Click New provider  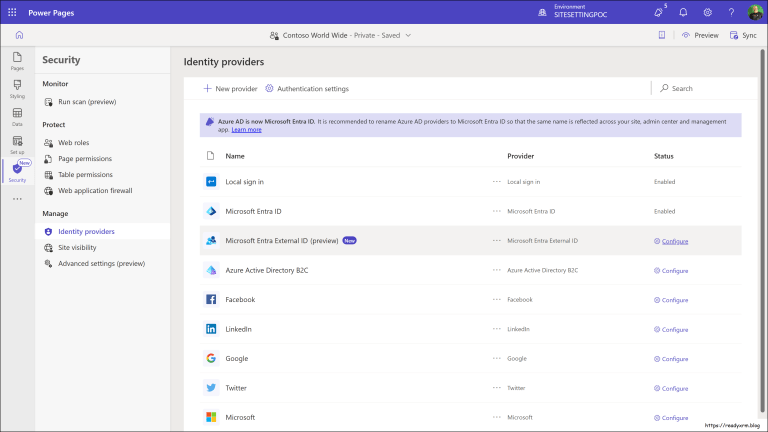coord(230,89)
